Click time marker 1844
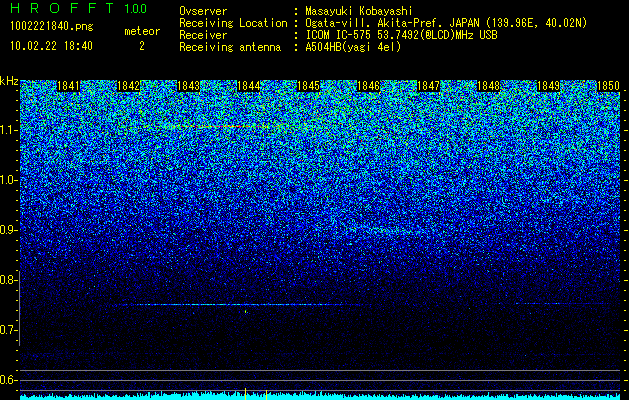This screenshot has height=400, width=629. point(248,86)
